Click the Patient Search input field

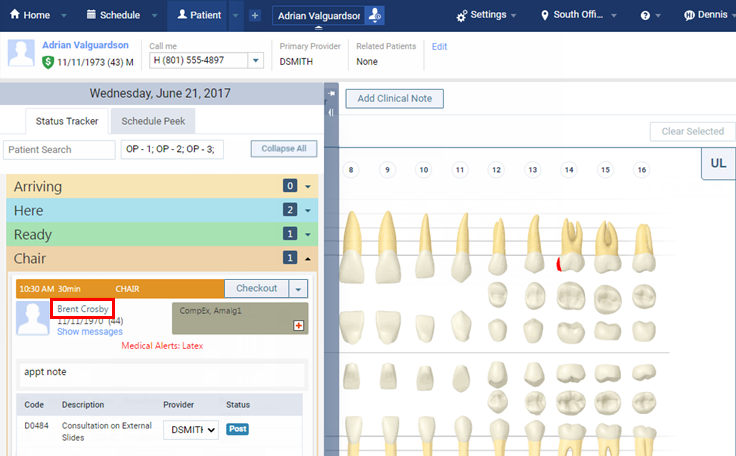pyautogui.click(x=59, y=150)
